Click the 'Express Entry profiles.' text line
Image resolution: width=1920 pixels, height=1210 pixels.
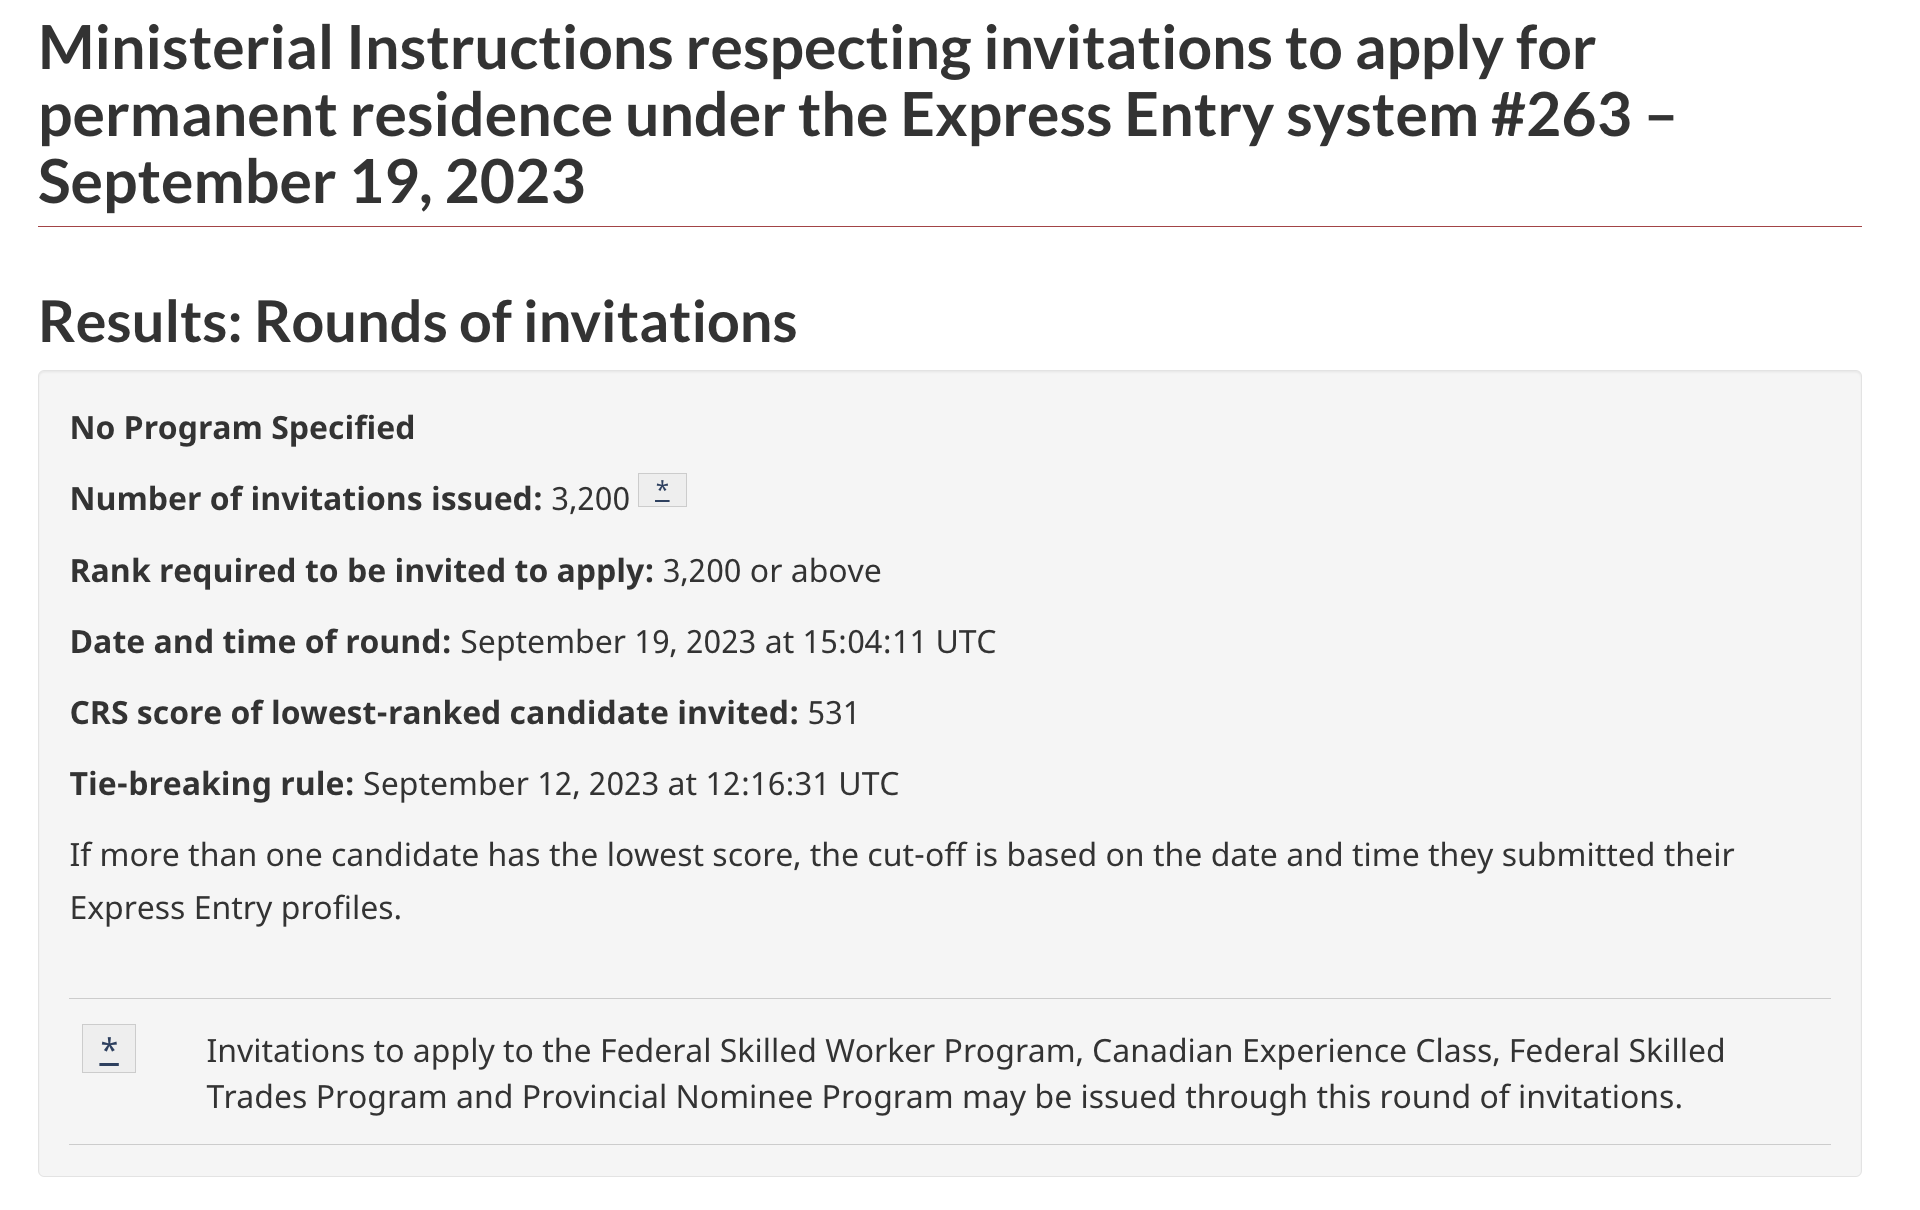coord(235,908)
